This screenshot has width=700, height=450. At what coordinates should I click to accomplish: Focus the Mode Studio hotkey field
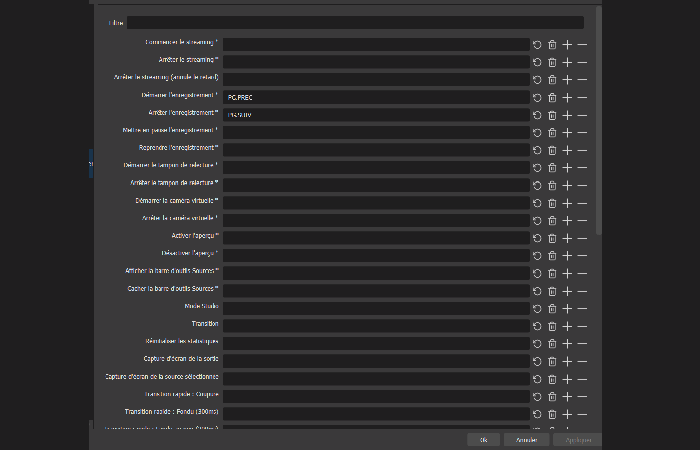pos(376,308)
